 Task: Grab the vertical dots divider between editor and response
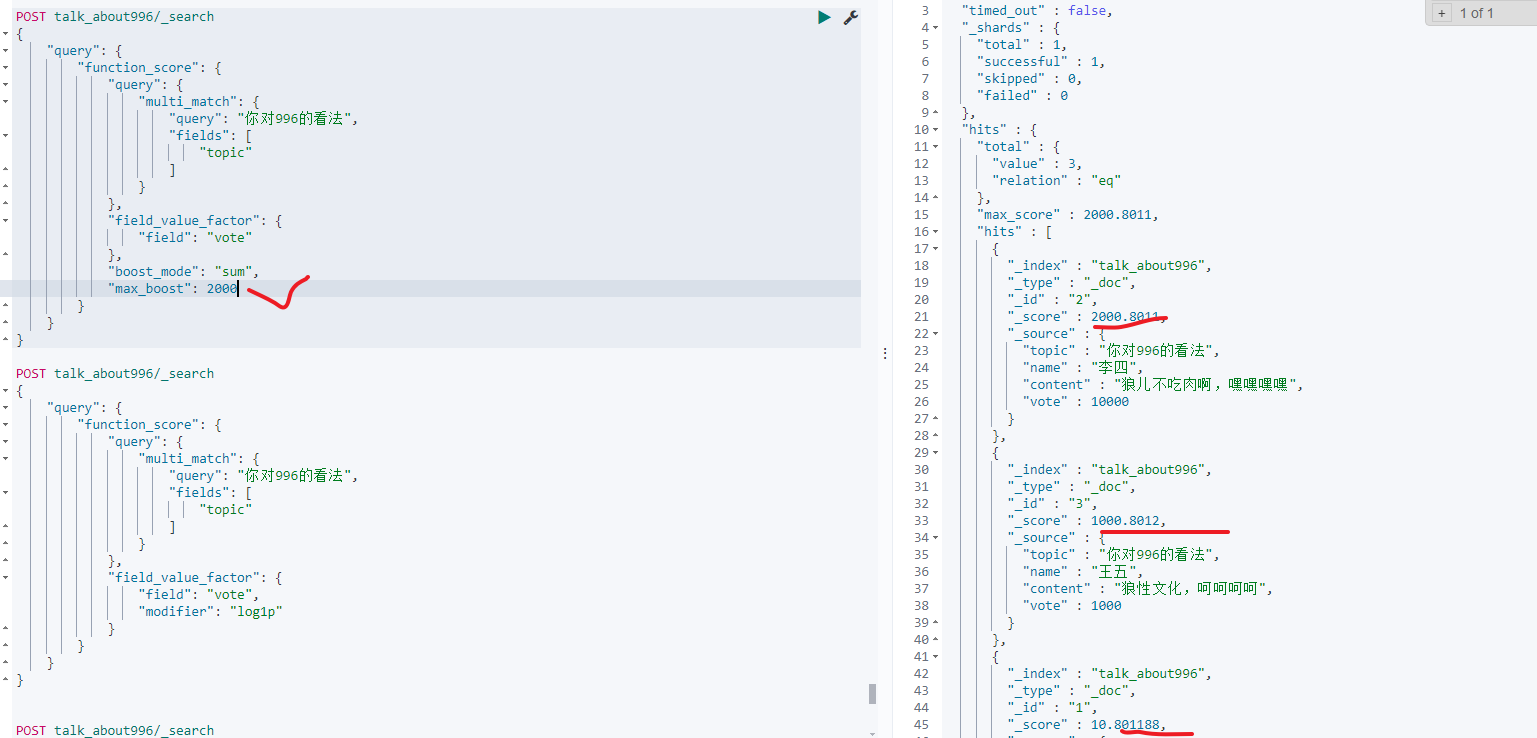(884, 354)
